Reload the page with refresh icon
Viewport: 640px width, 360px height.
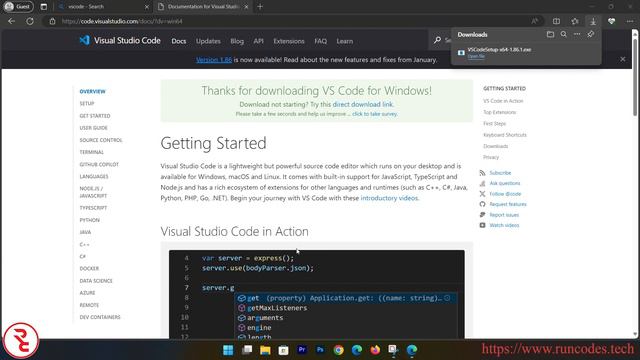(30, 21)
